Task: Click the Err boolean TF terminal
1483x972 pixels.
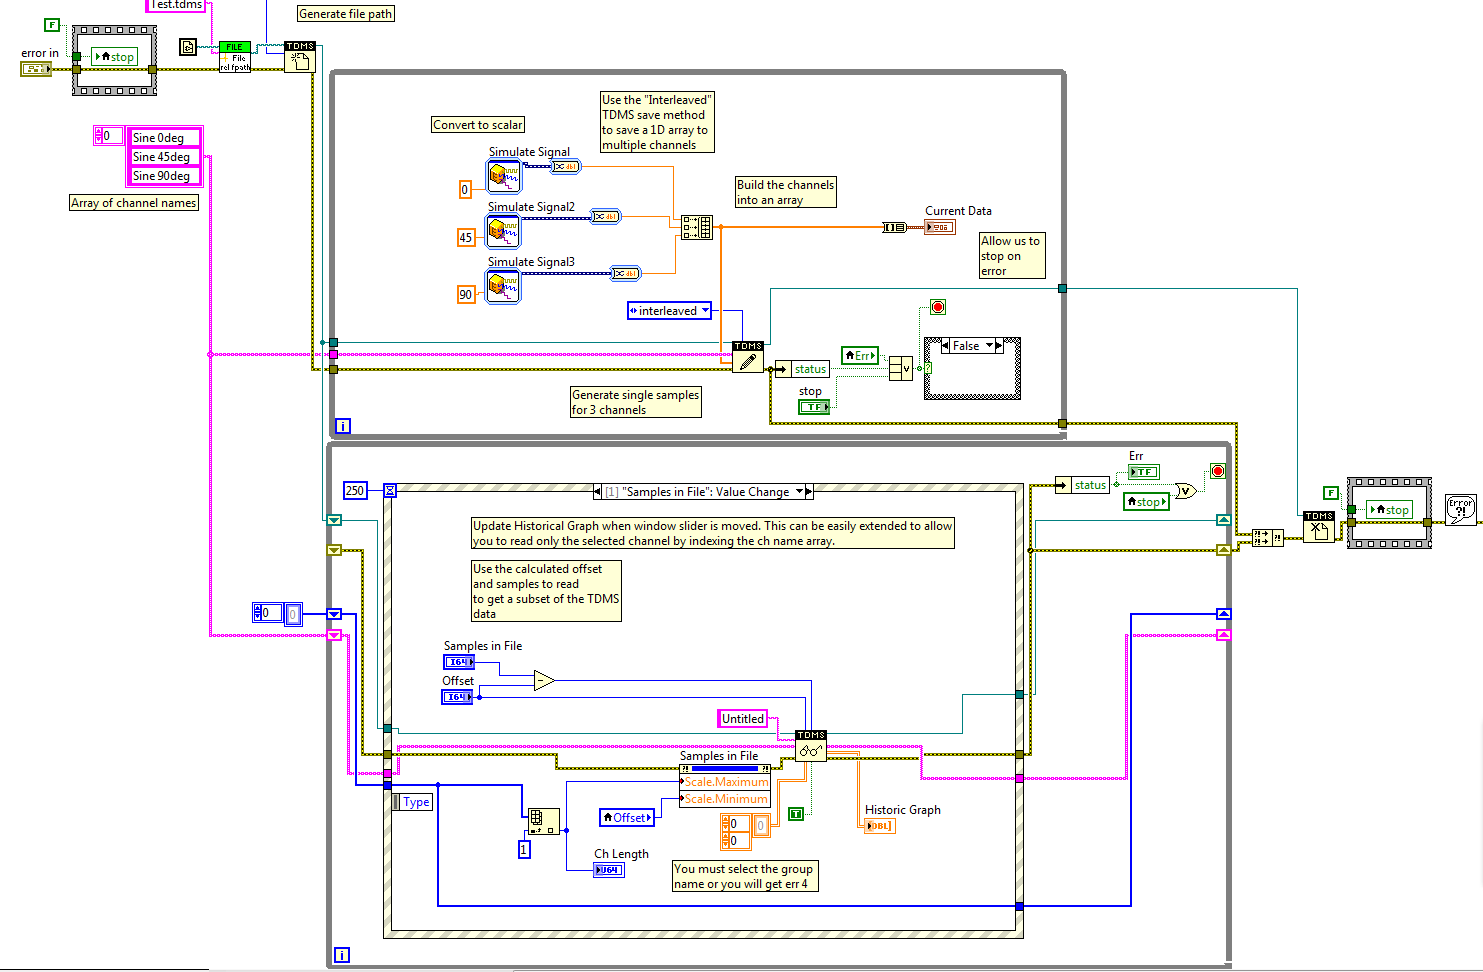Action: tap(1143, 472)
